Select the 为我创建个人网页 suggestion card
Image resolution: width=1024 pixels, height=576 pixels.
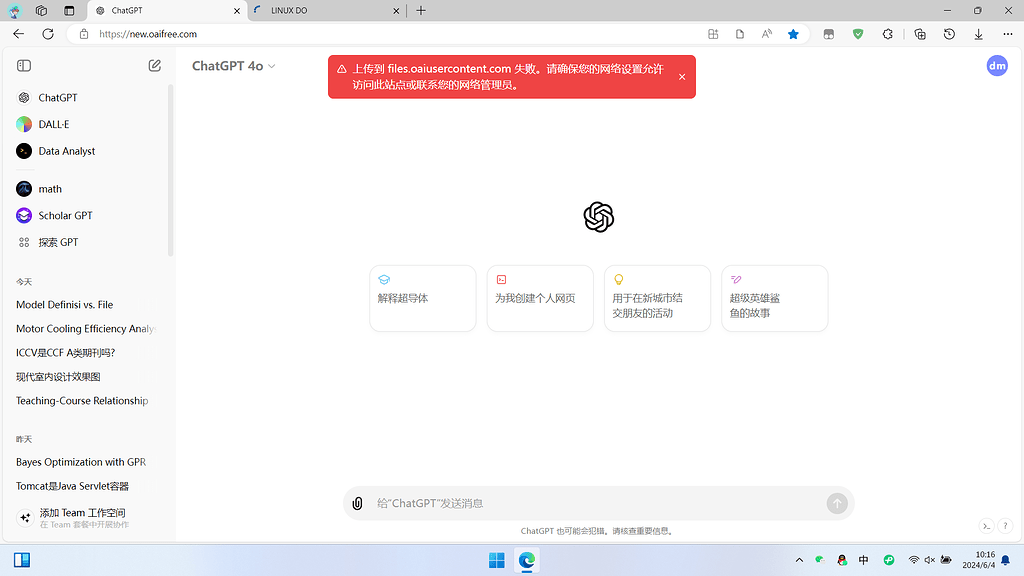tap(540, 298)
